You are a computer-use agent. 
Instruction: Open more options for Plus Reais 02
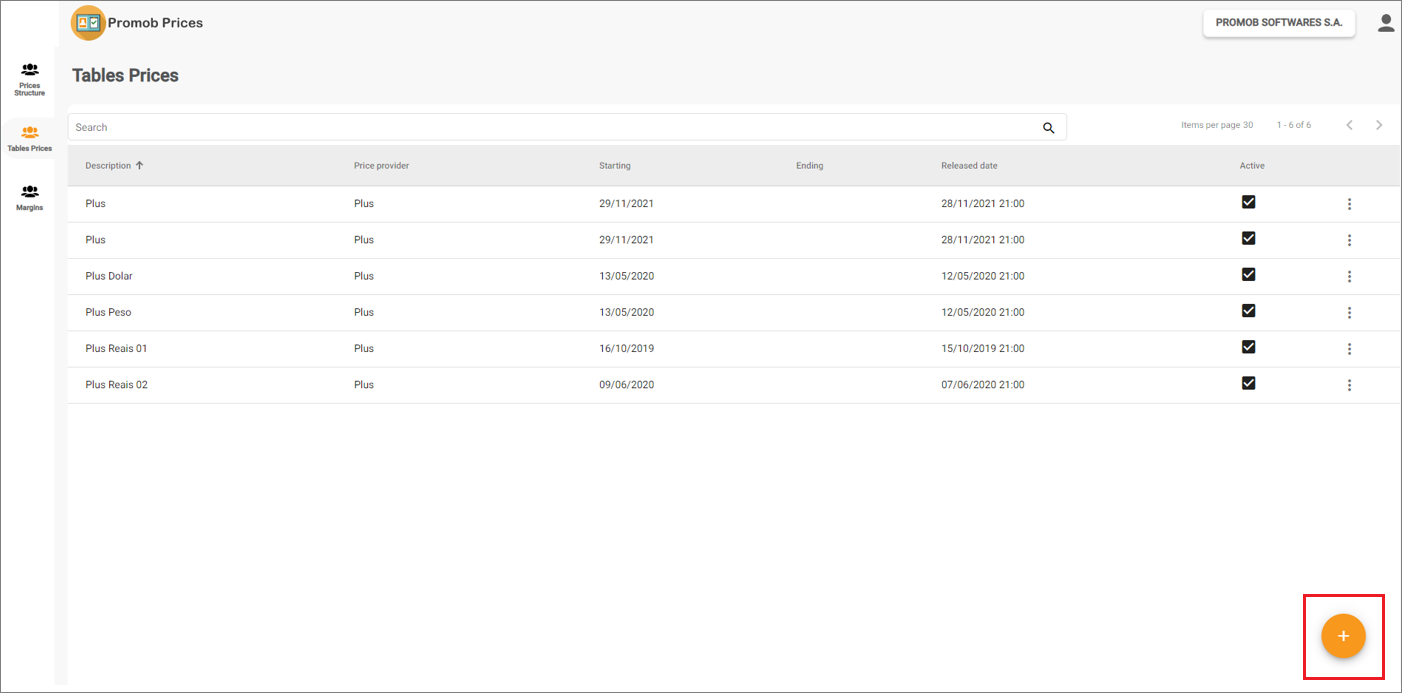click(x=1349, y=385)
